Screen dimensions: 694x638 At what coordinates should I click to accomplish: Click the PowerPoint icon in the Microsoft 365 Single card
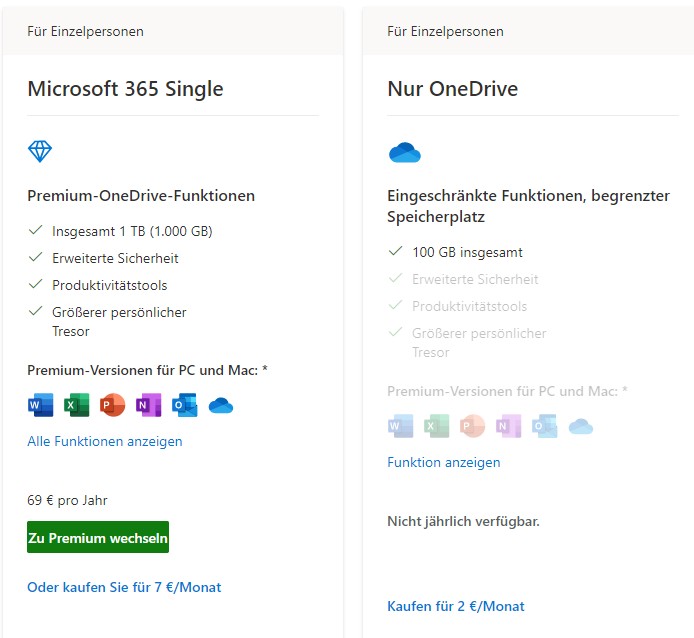112,405
